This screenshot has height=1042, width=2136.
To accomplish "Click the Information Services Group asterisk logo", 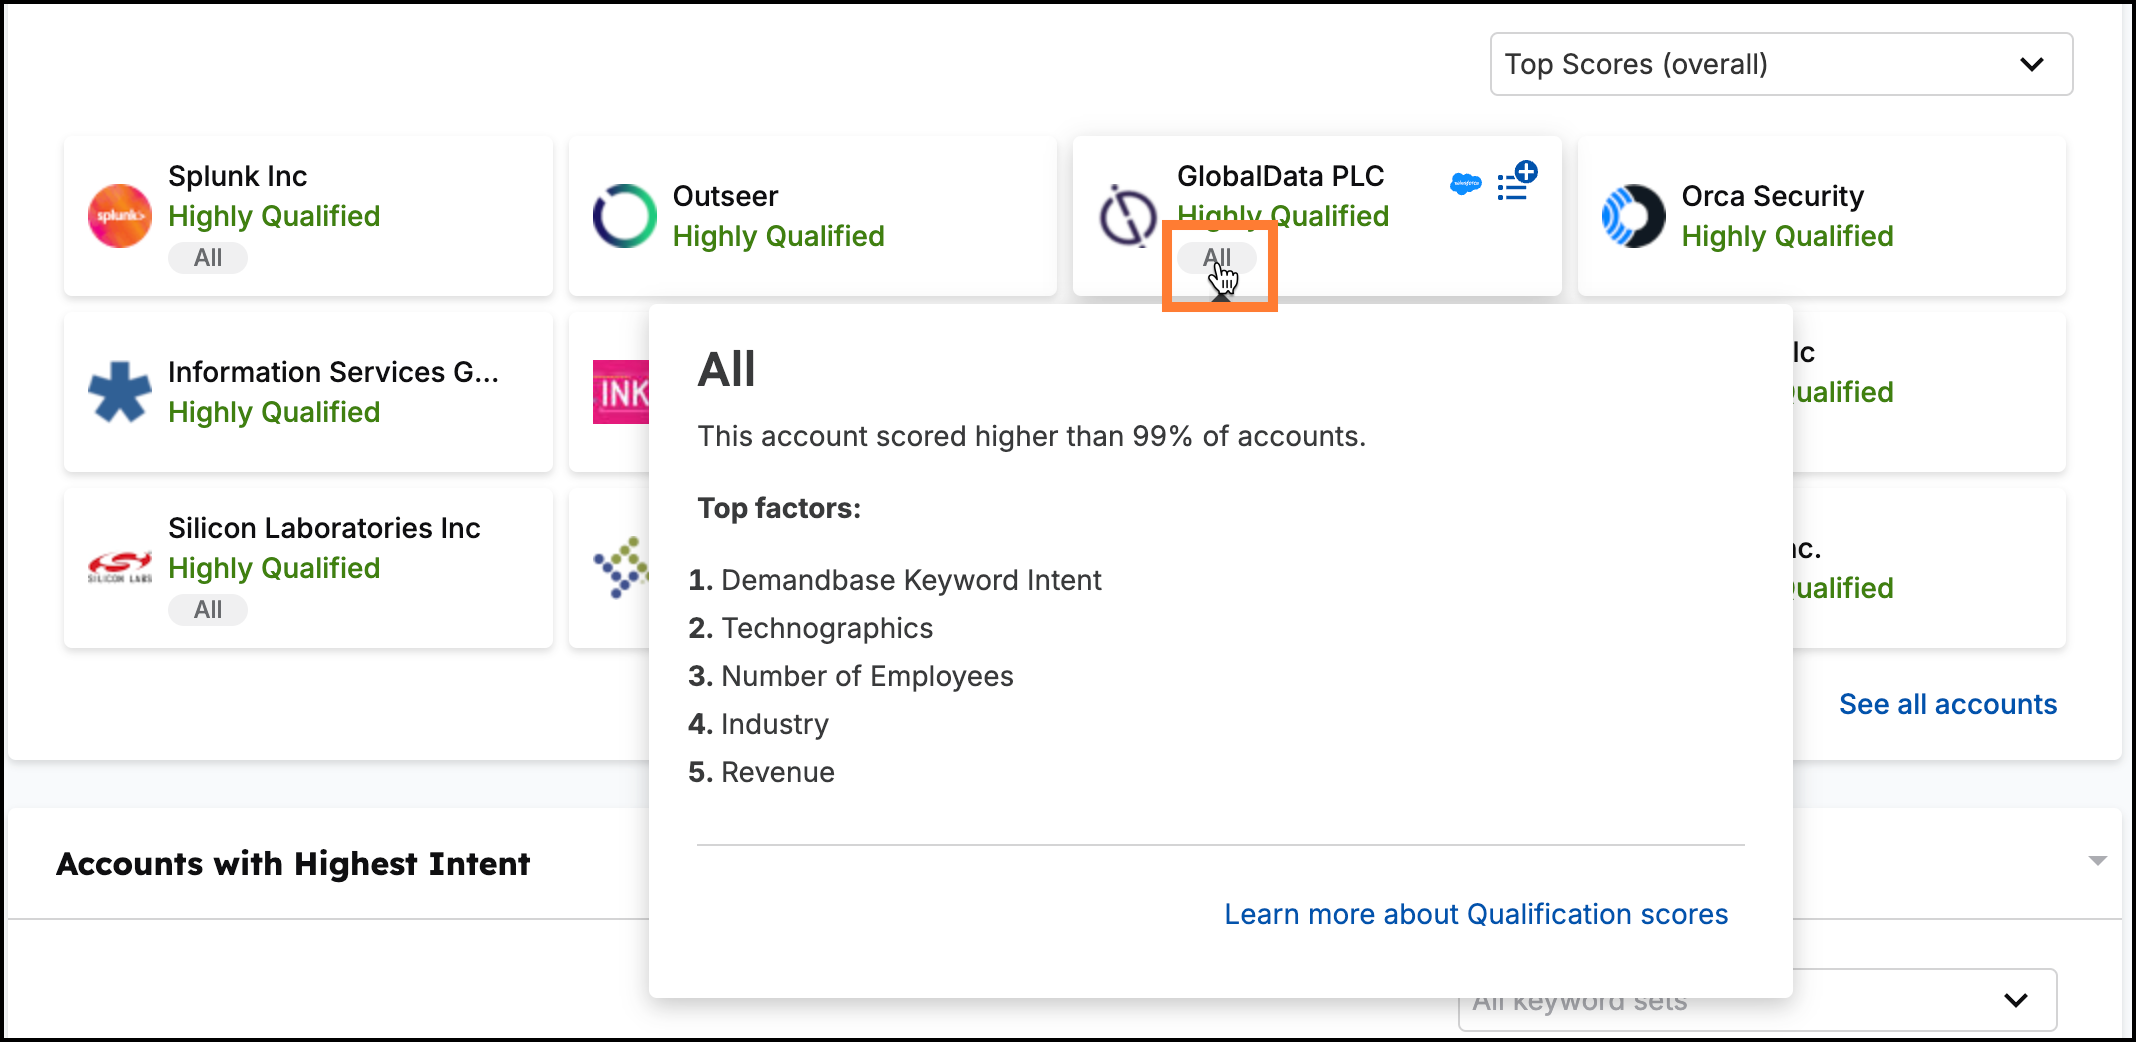I will [x=120, y=392].
